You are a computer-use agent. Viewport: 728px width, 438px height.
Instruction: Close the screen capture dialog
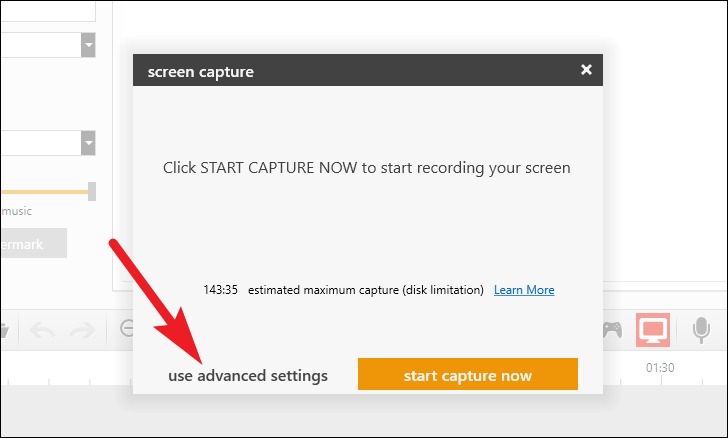tap(586, 70)
